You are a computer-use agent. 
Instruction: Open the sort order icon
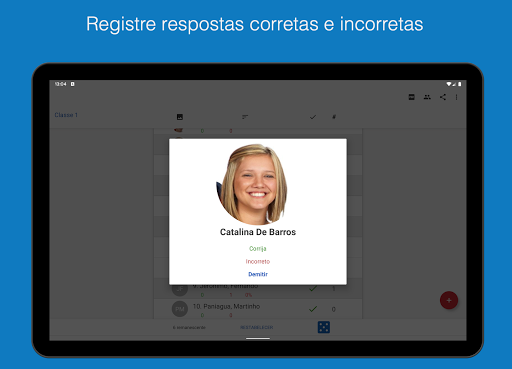click(x=245, y=117)
